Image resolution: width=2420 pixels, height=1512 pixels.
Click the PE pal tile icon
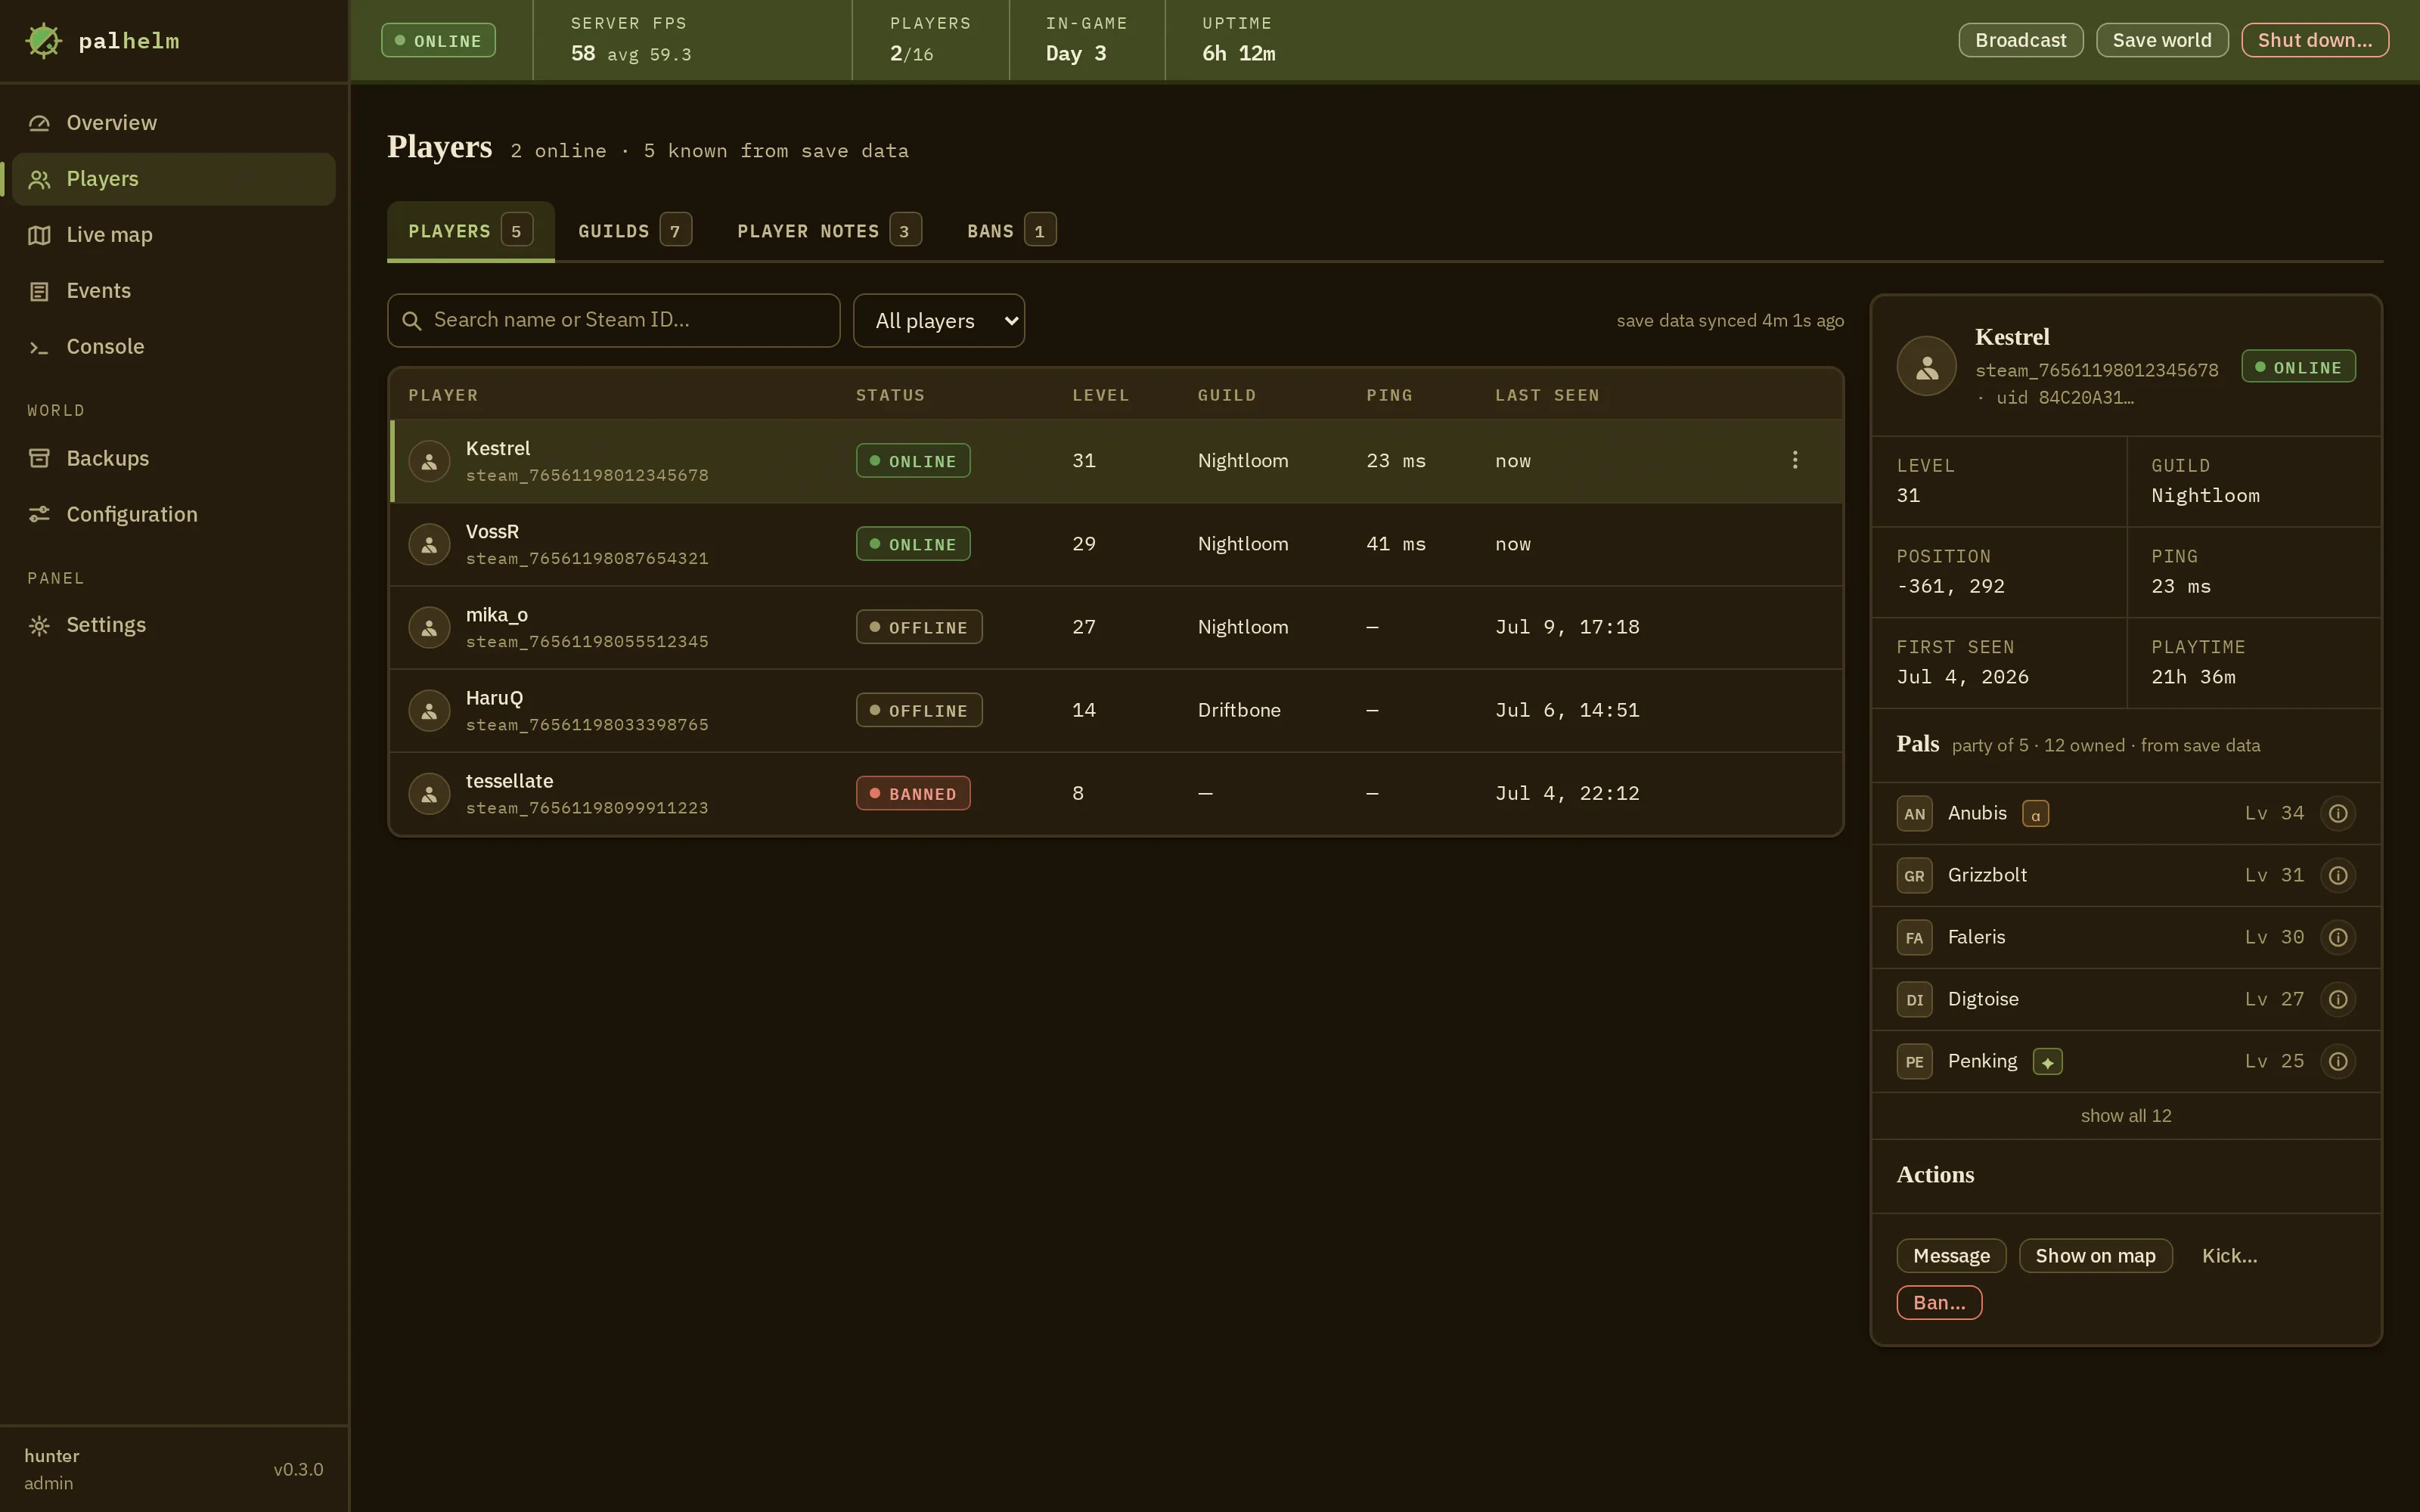tap(1914, 1062)
